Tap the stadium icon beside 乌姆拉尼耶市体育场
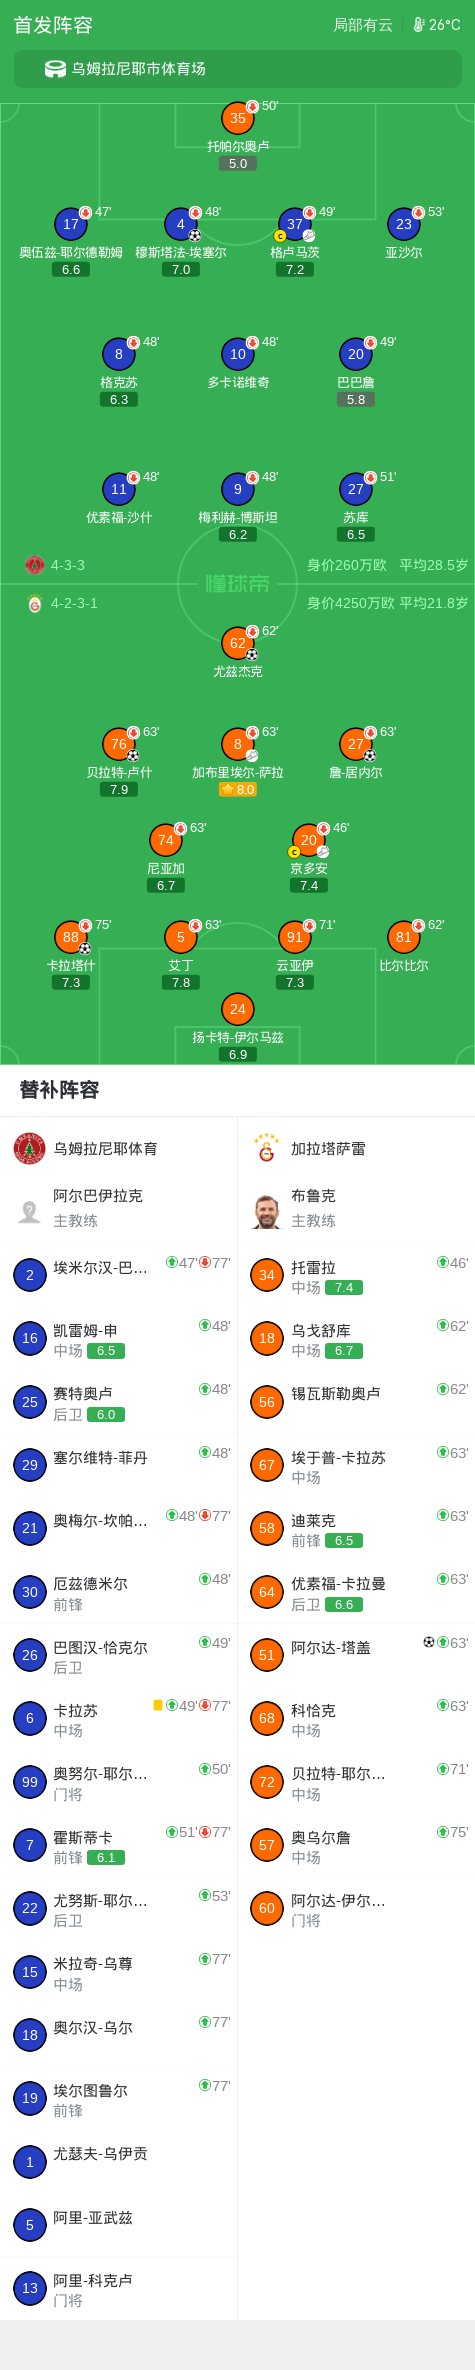This screenshot has width=475, height=2370. pos(56,69)
